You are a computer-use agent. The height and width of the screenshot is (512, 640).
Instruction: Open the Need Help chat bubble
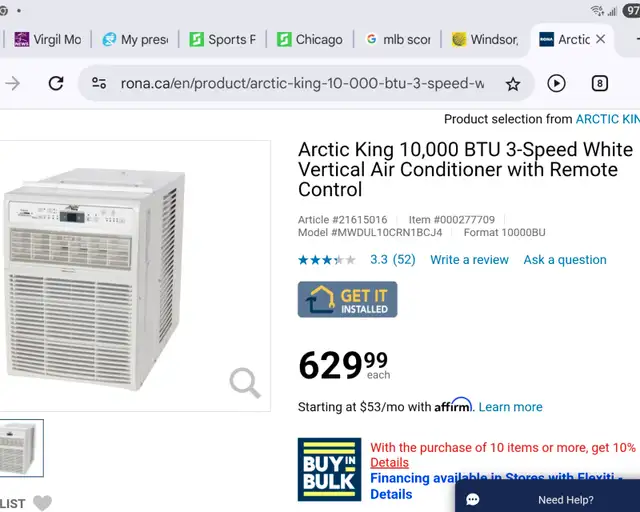[x=547, y=499]
